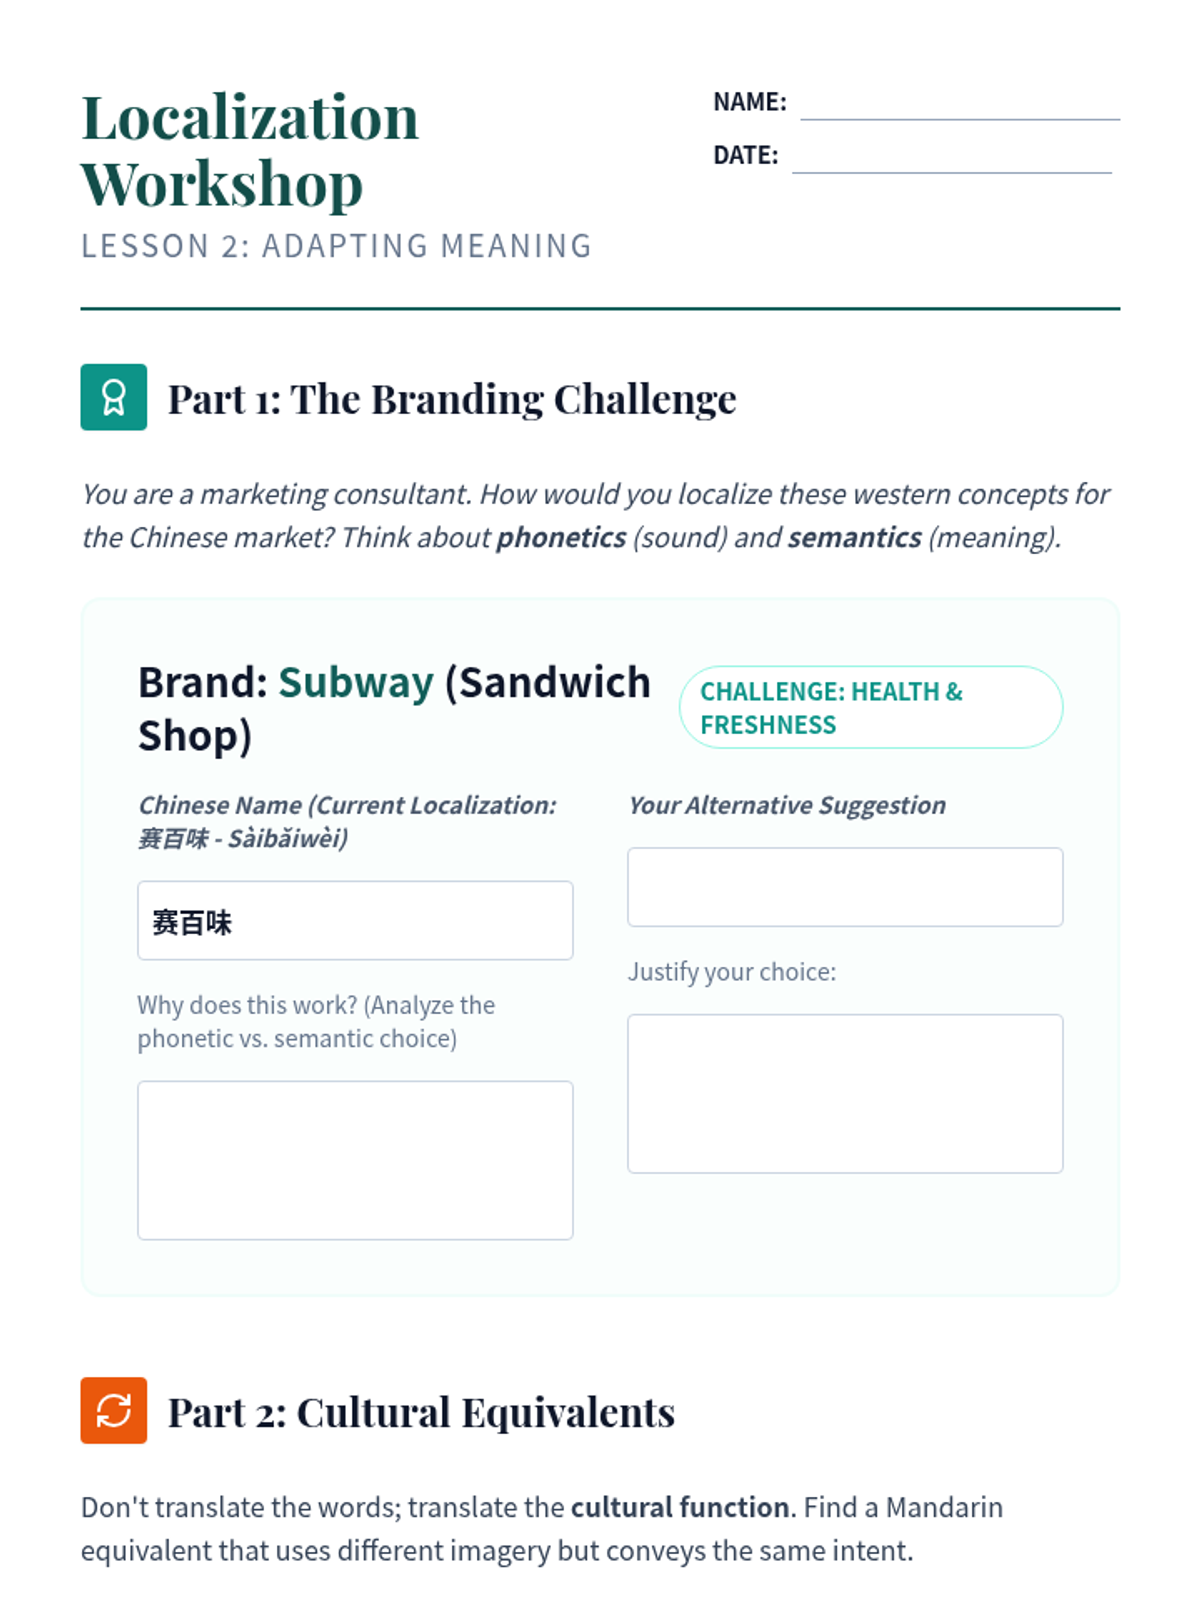Focus the Your Alternative Suggestion input
The image size is (1200, 1600).
click(x=845, y=887)
